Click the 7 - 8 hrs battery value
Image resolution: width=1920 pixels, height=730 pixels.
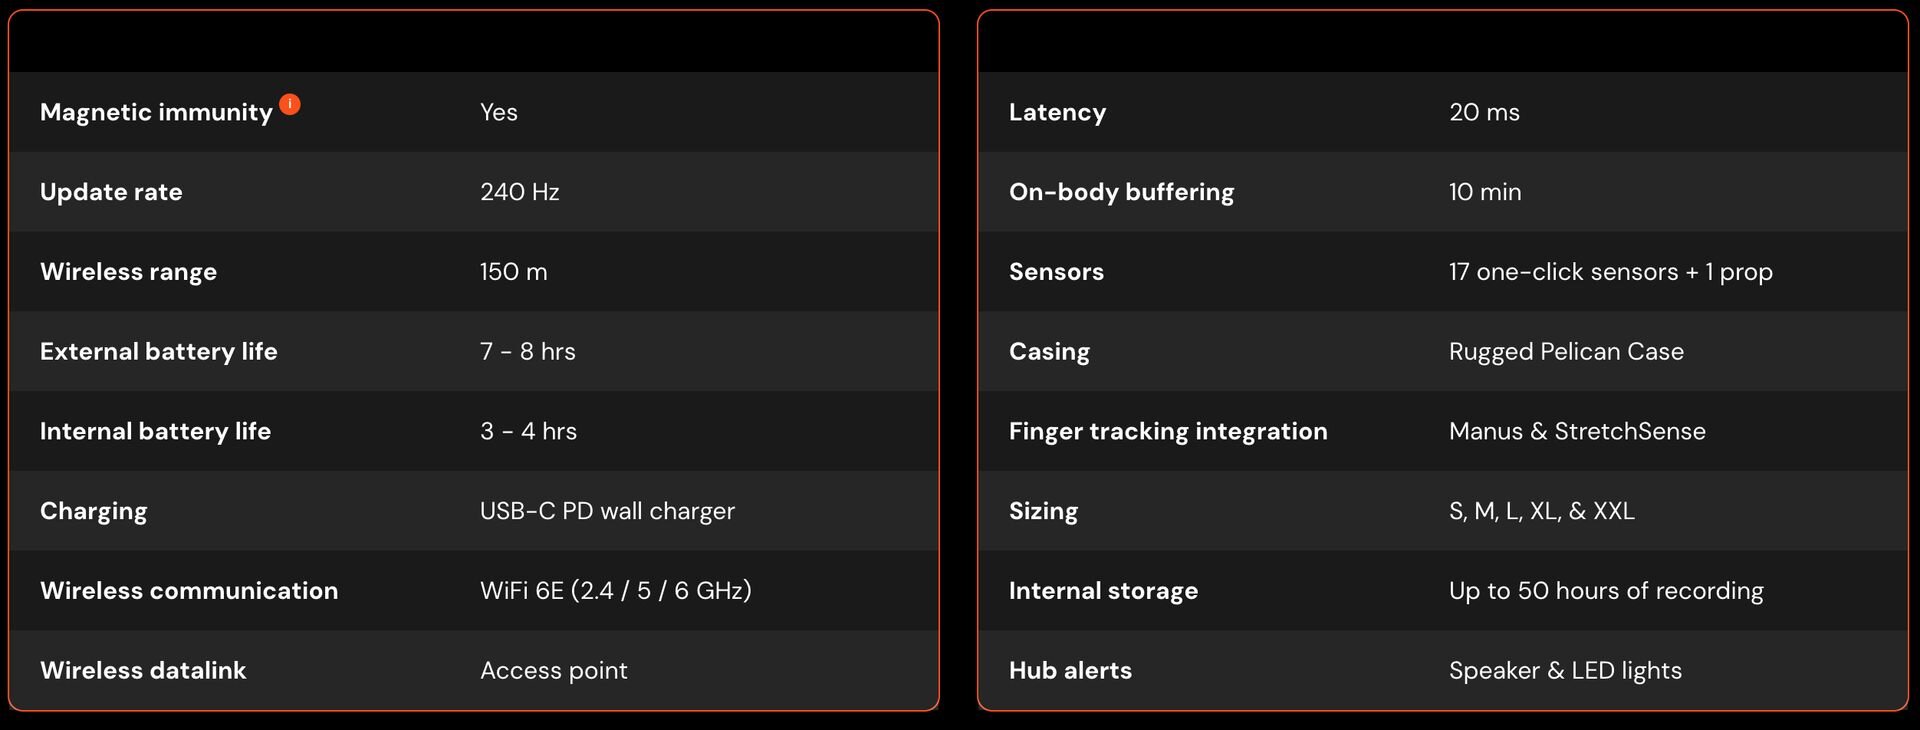point(527,352)
